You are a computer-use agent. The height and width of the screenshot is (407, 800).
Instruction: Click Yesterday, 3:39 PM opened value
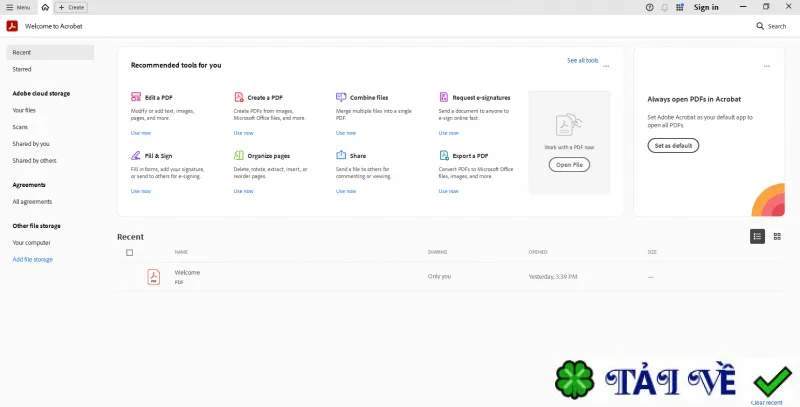[553, 277]
